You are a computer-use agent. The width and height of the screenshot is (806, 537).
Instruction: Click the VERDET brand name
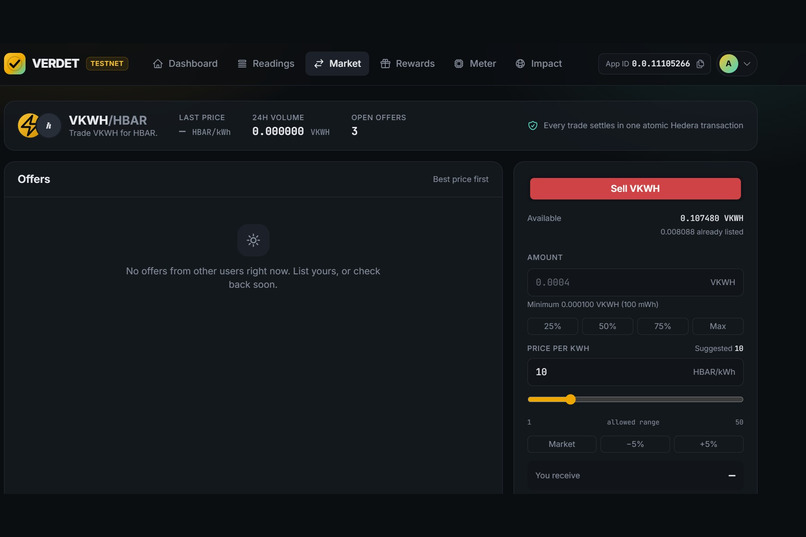click(x=56, y=64)
